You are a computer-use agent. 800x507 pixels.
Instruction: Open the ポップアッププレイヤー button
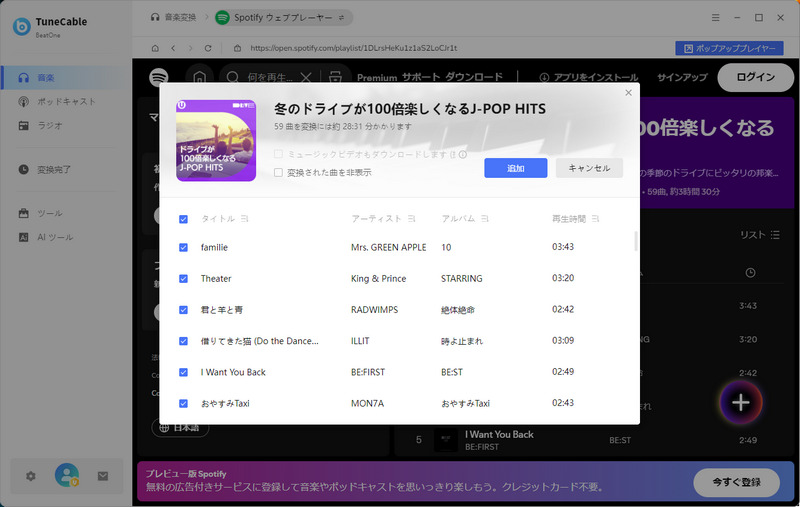pos(729,48)
